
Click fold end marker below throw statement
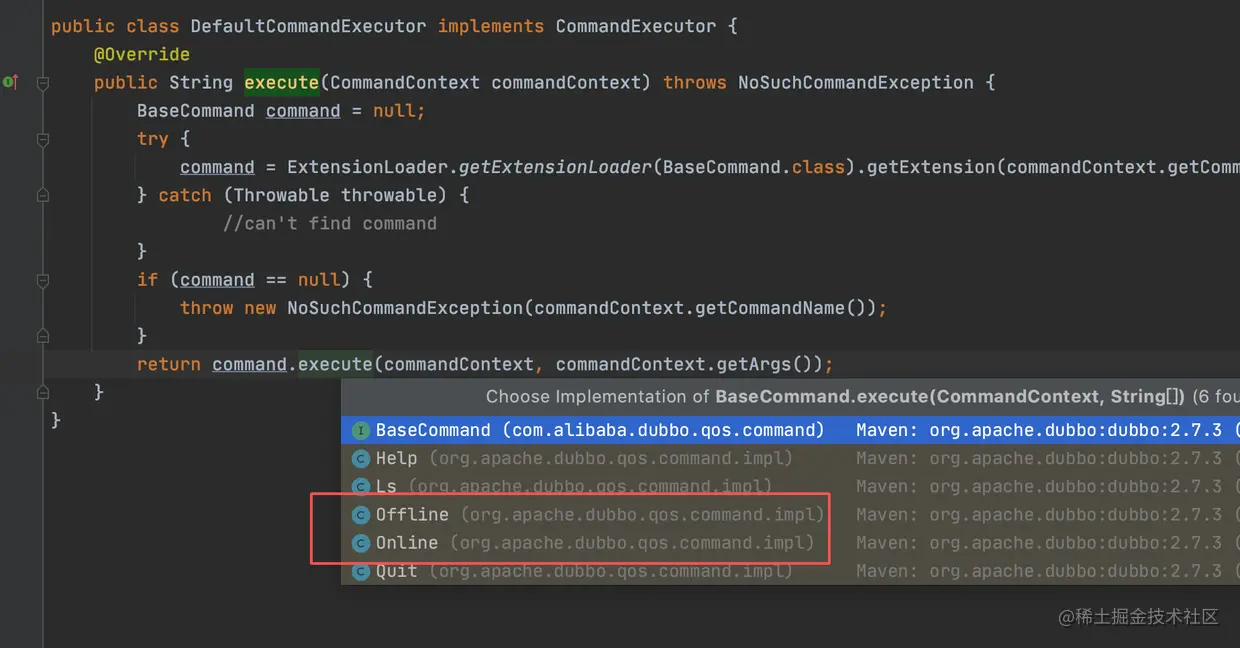coord(43,336)
